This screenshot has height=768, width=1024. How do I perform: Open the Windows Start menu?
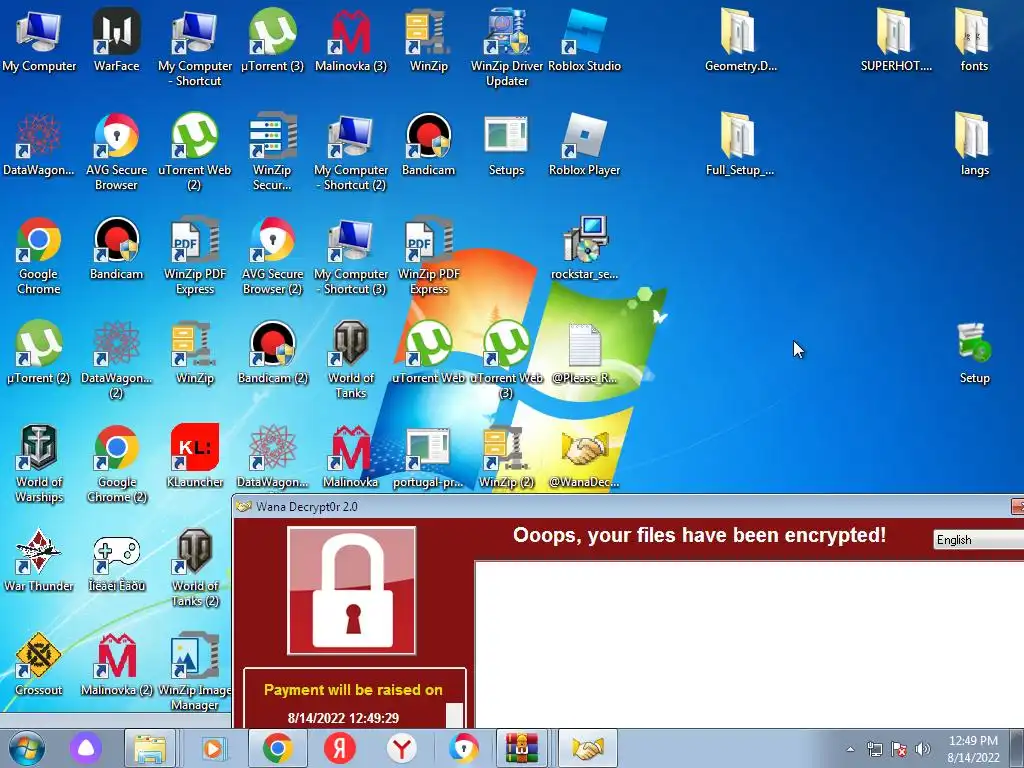(x=27, y=748)
